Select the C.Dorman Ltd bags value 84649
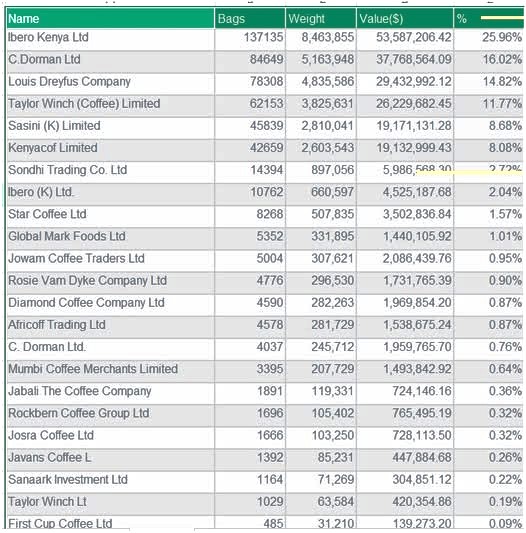The width and height of the screenshot is (526, 533). [x=250, y=59]
